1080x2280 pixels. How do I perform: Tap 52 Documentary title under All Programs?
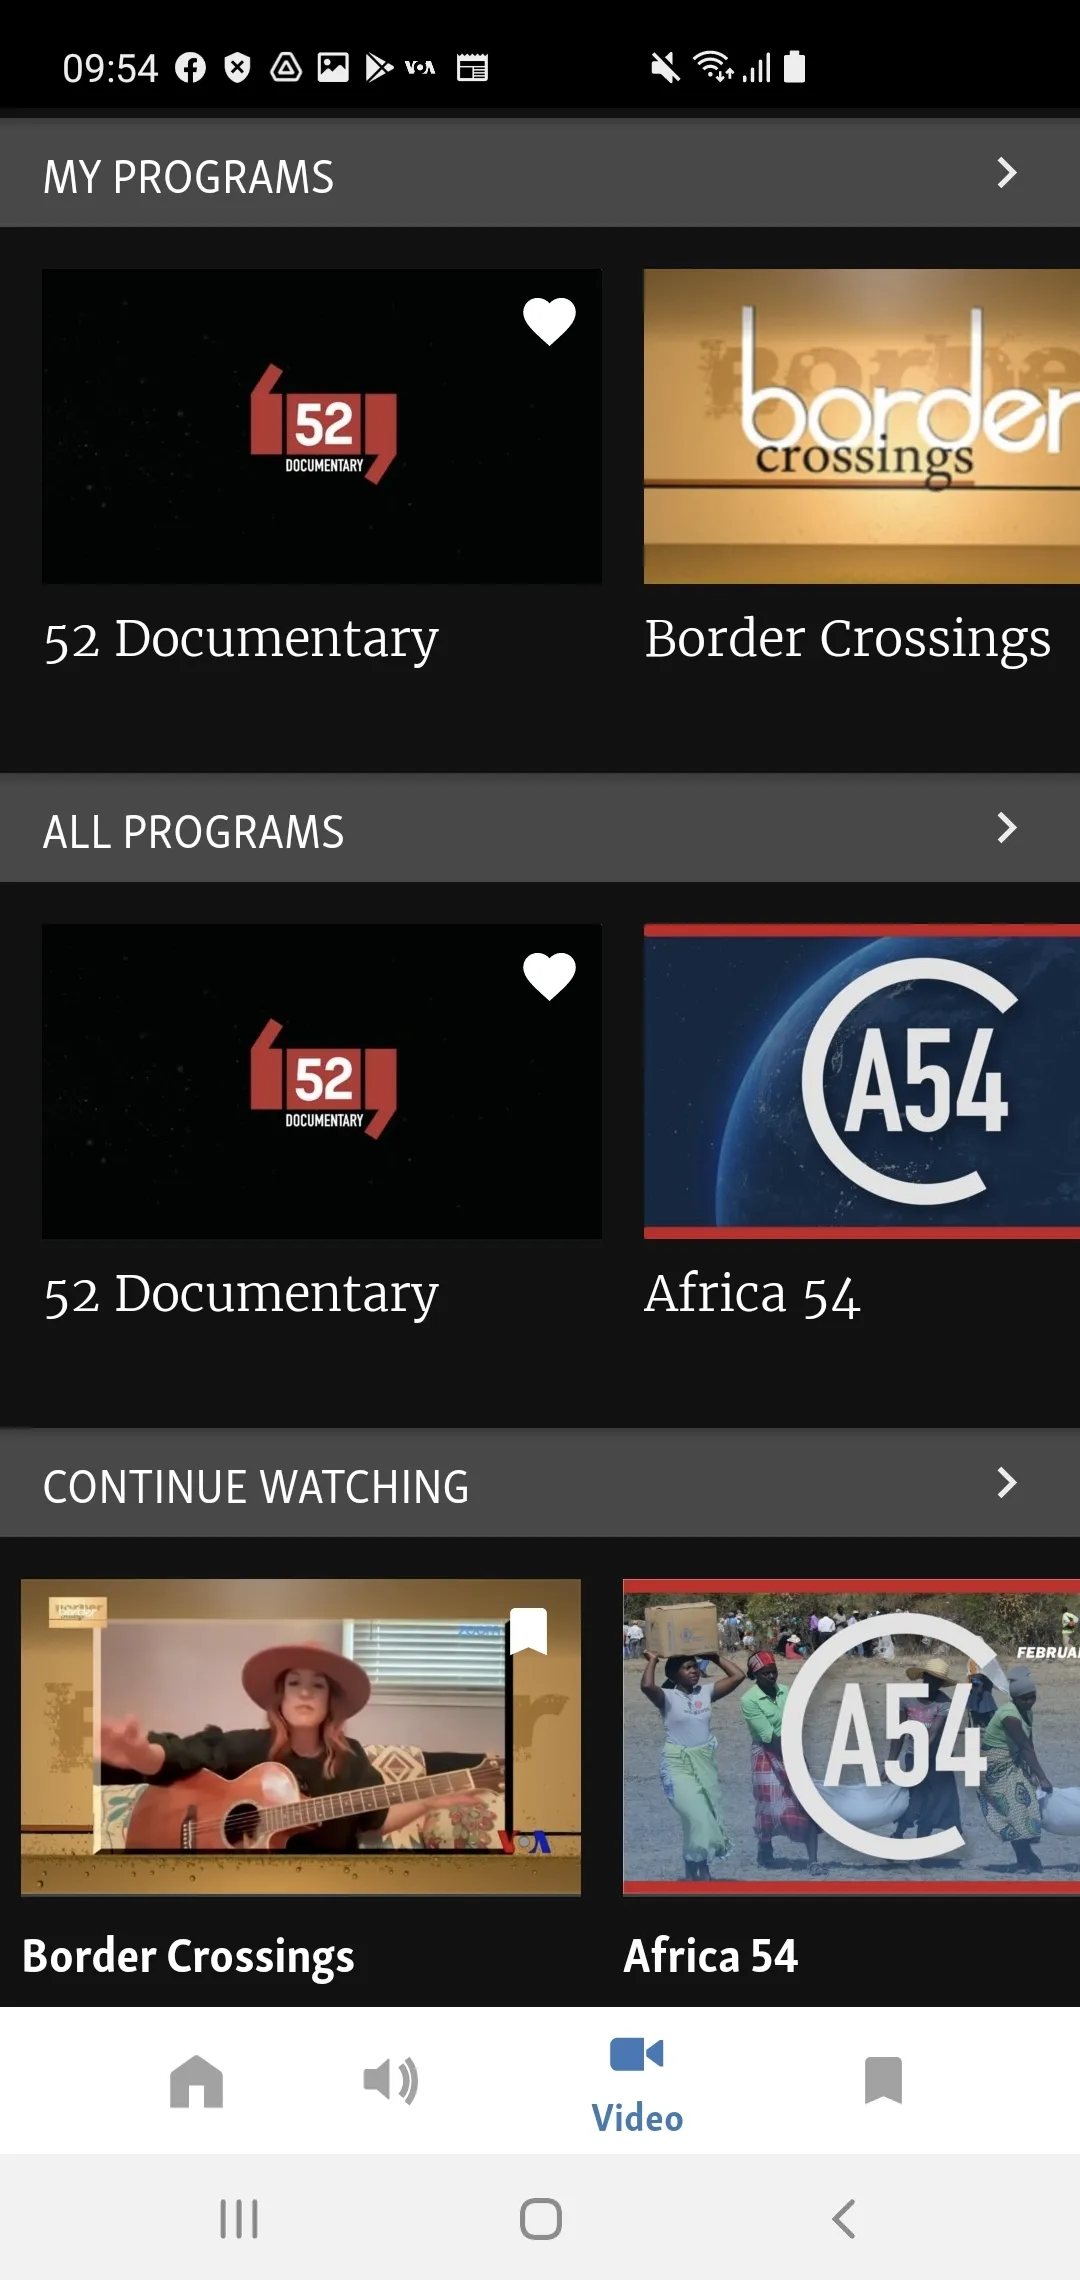click(241, 1294)
